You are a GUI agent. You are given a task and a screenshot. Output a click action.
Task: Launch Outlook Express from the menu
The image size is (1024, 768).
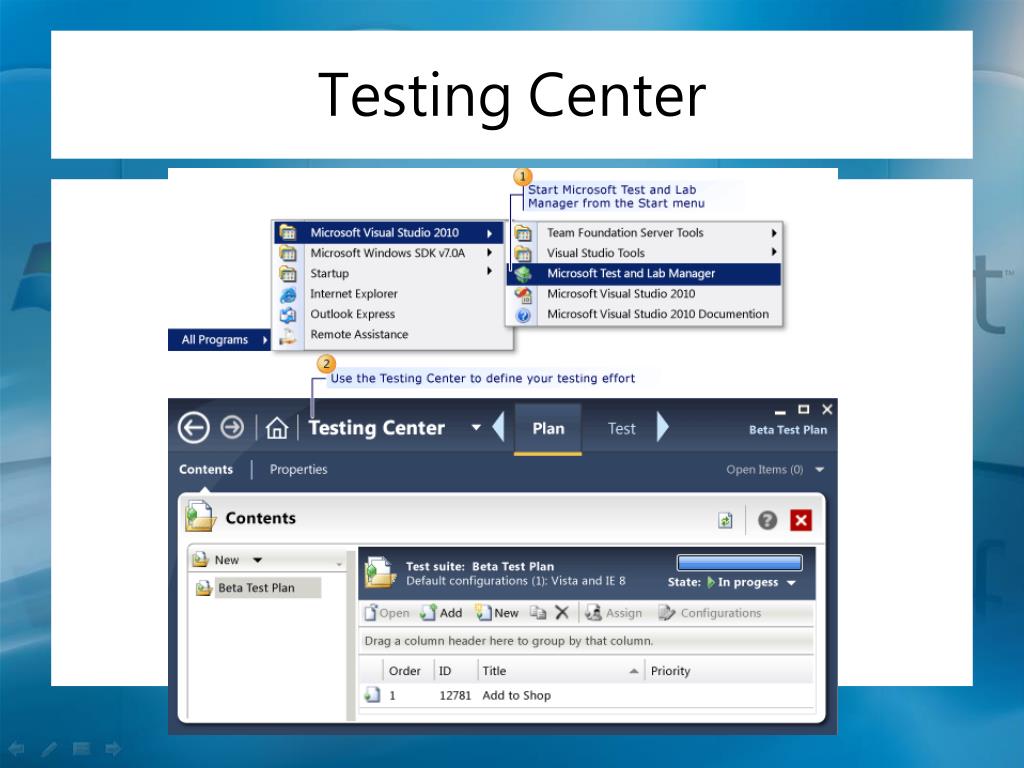coord(389,314)
